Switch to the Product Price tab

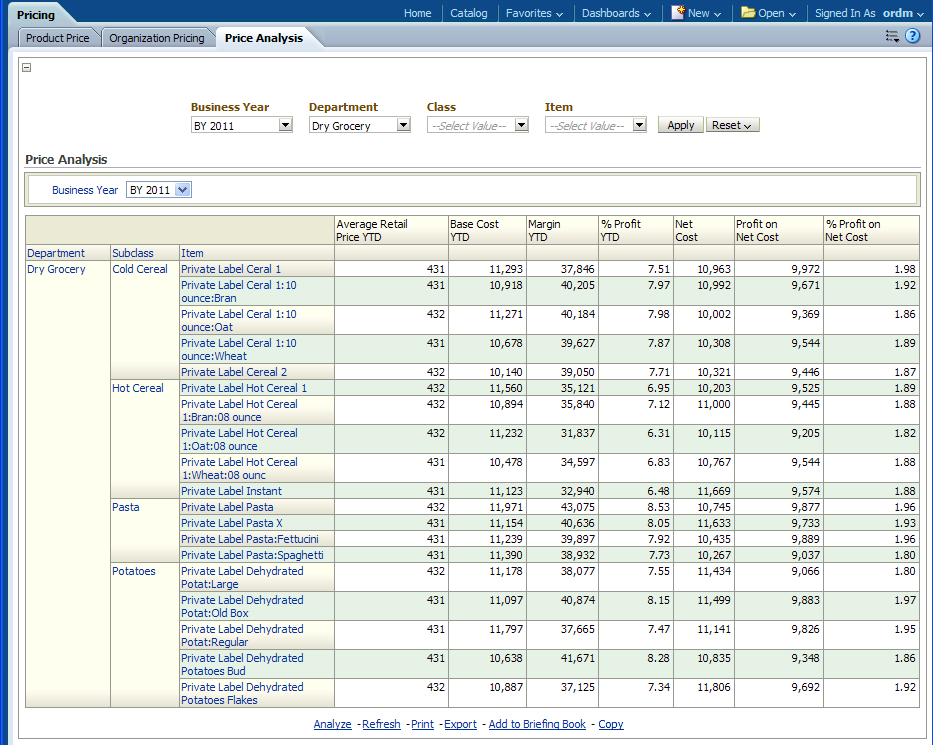57,38
